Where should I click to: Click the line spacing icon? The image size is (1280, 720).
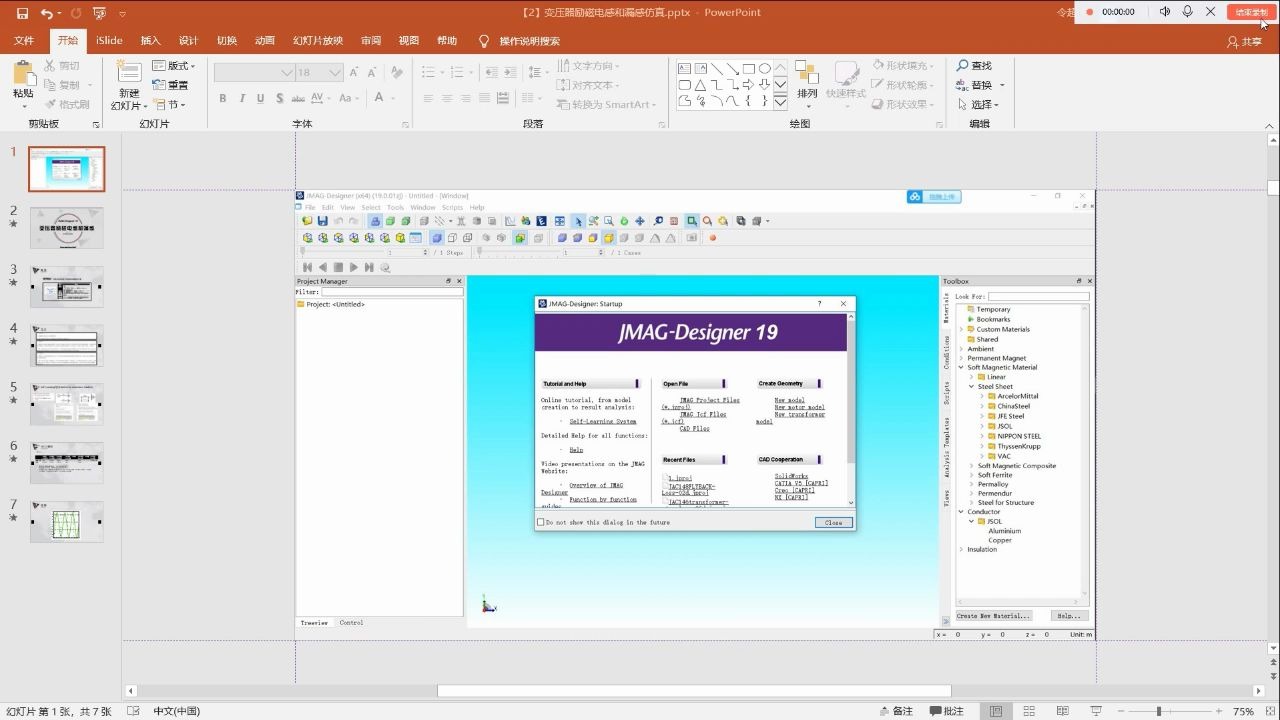click(534, 72)
